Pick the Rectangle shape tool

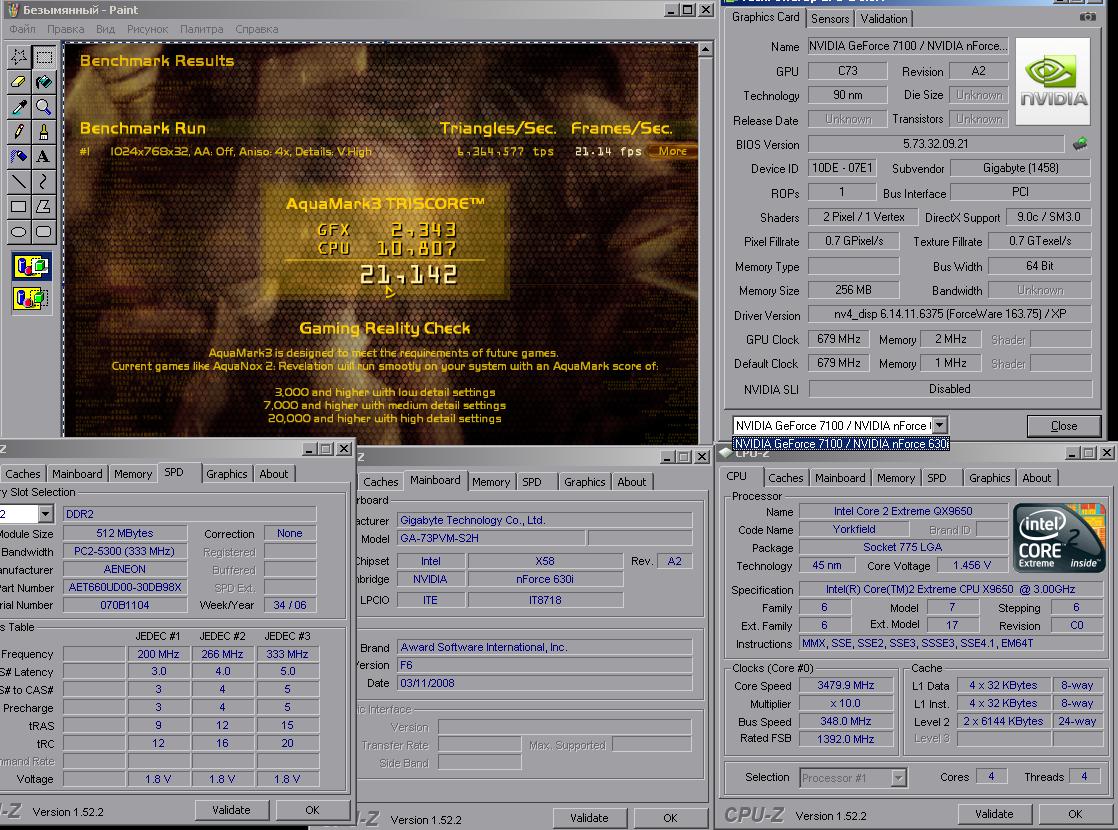pos(19,207)
